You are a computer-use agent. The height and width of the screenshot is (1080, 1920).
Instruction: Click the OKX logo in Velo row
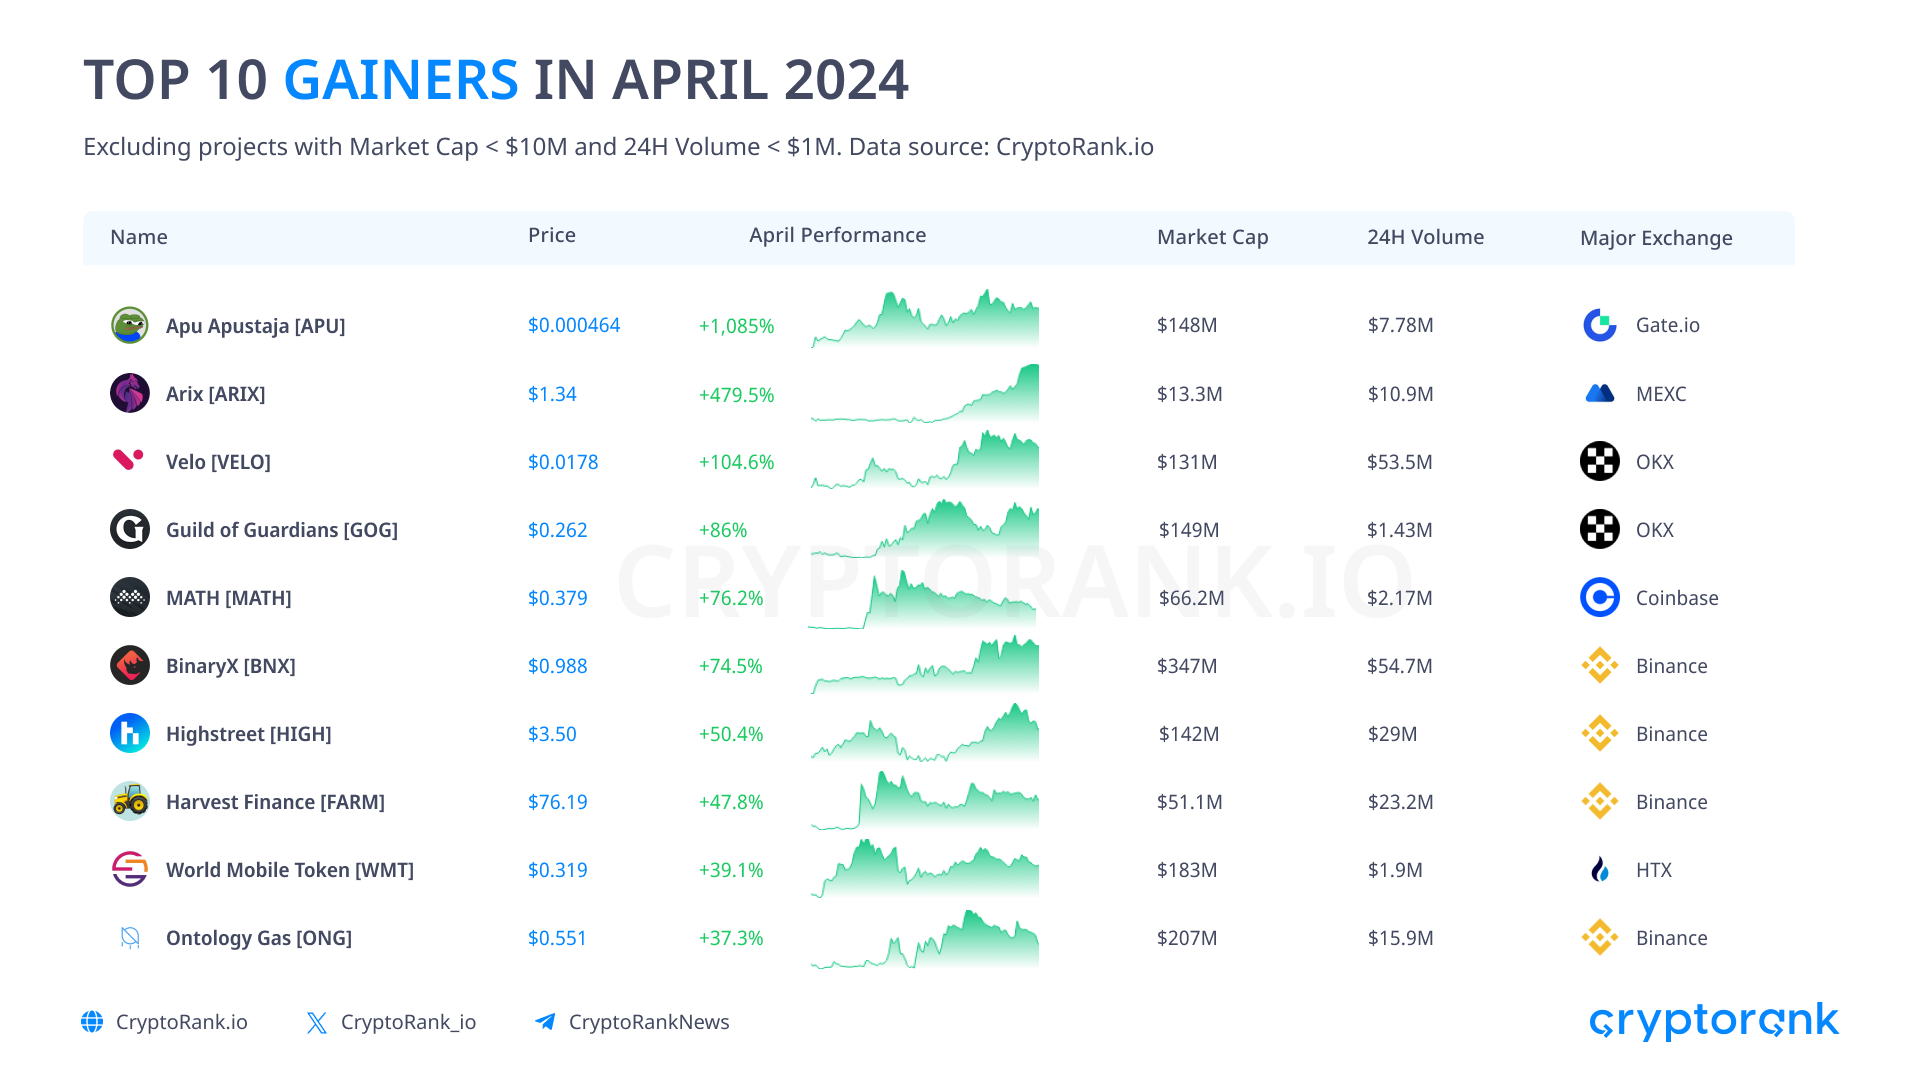coord(1600,461)
